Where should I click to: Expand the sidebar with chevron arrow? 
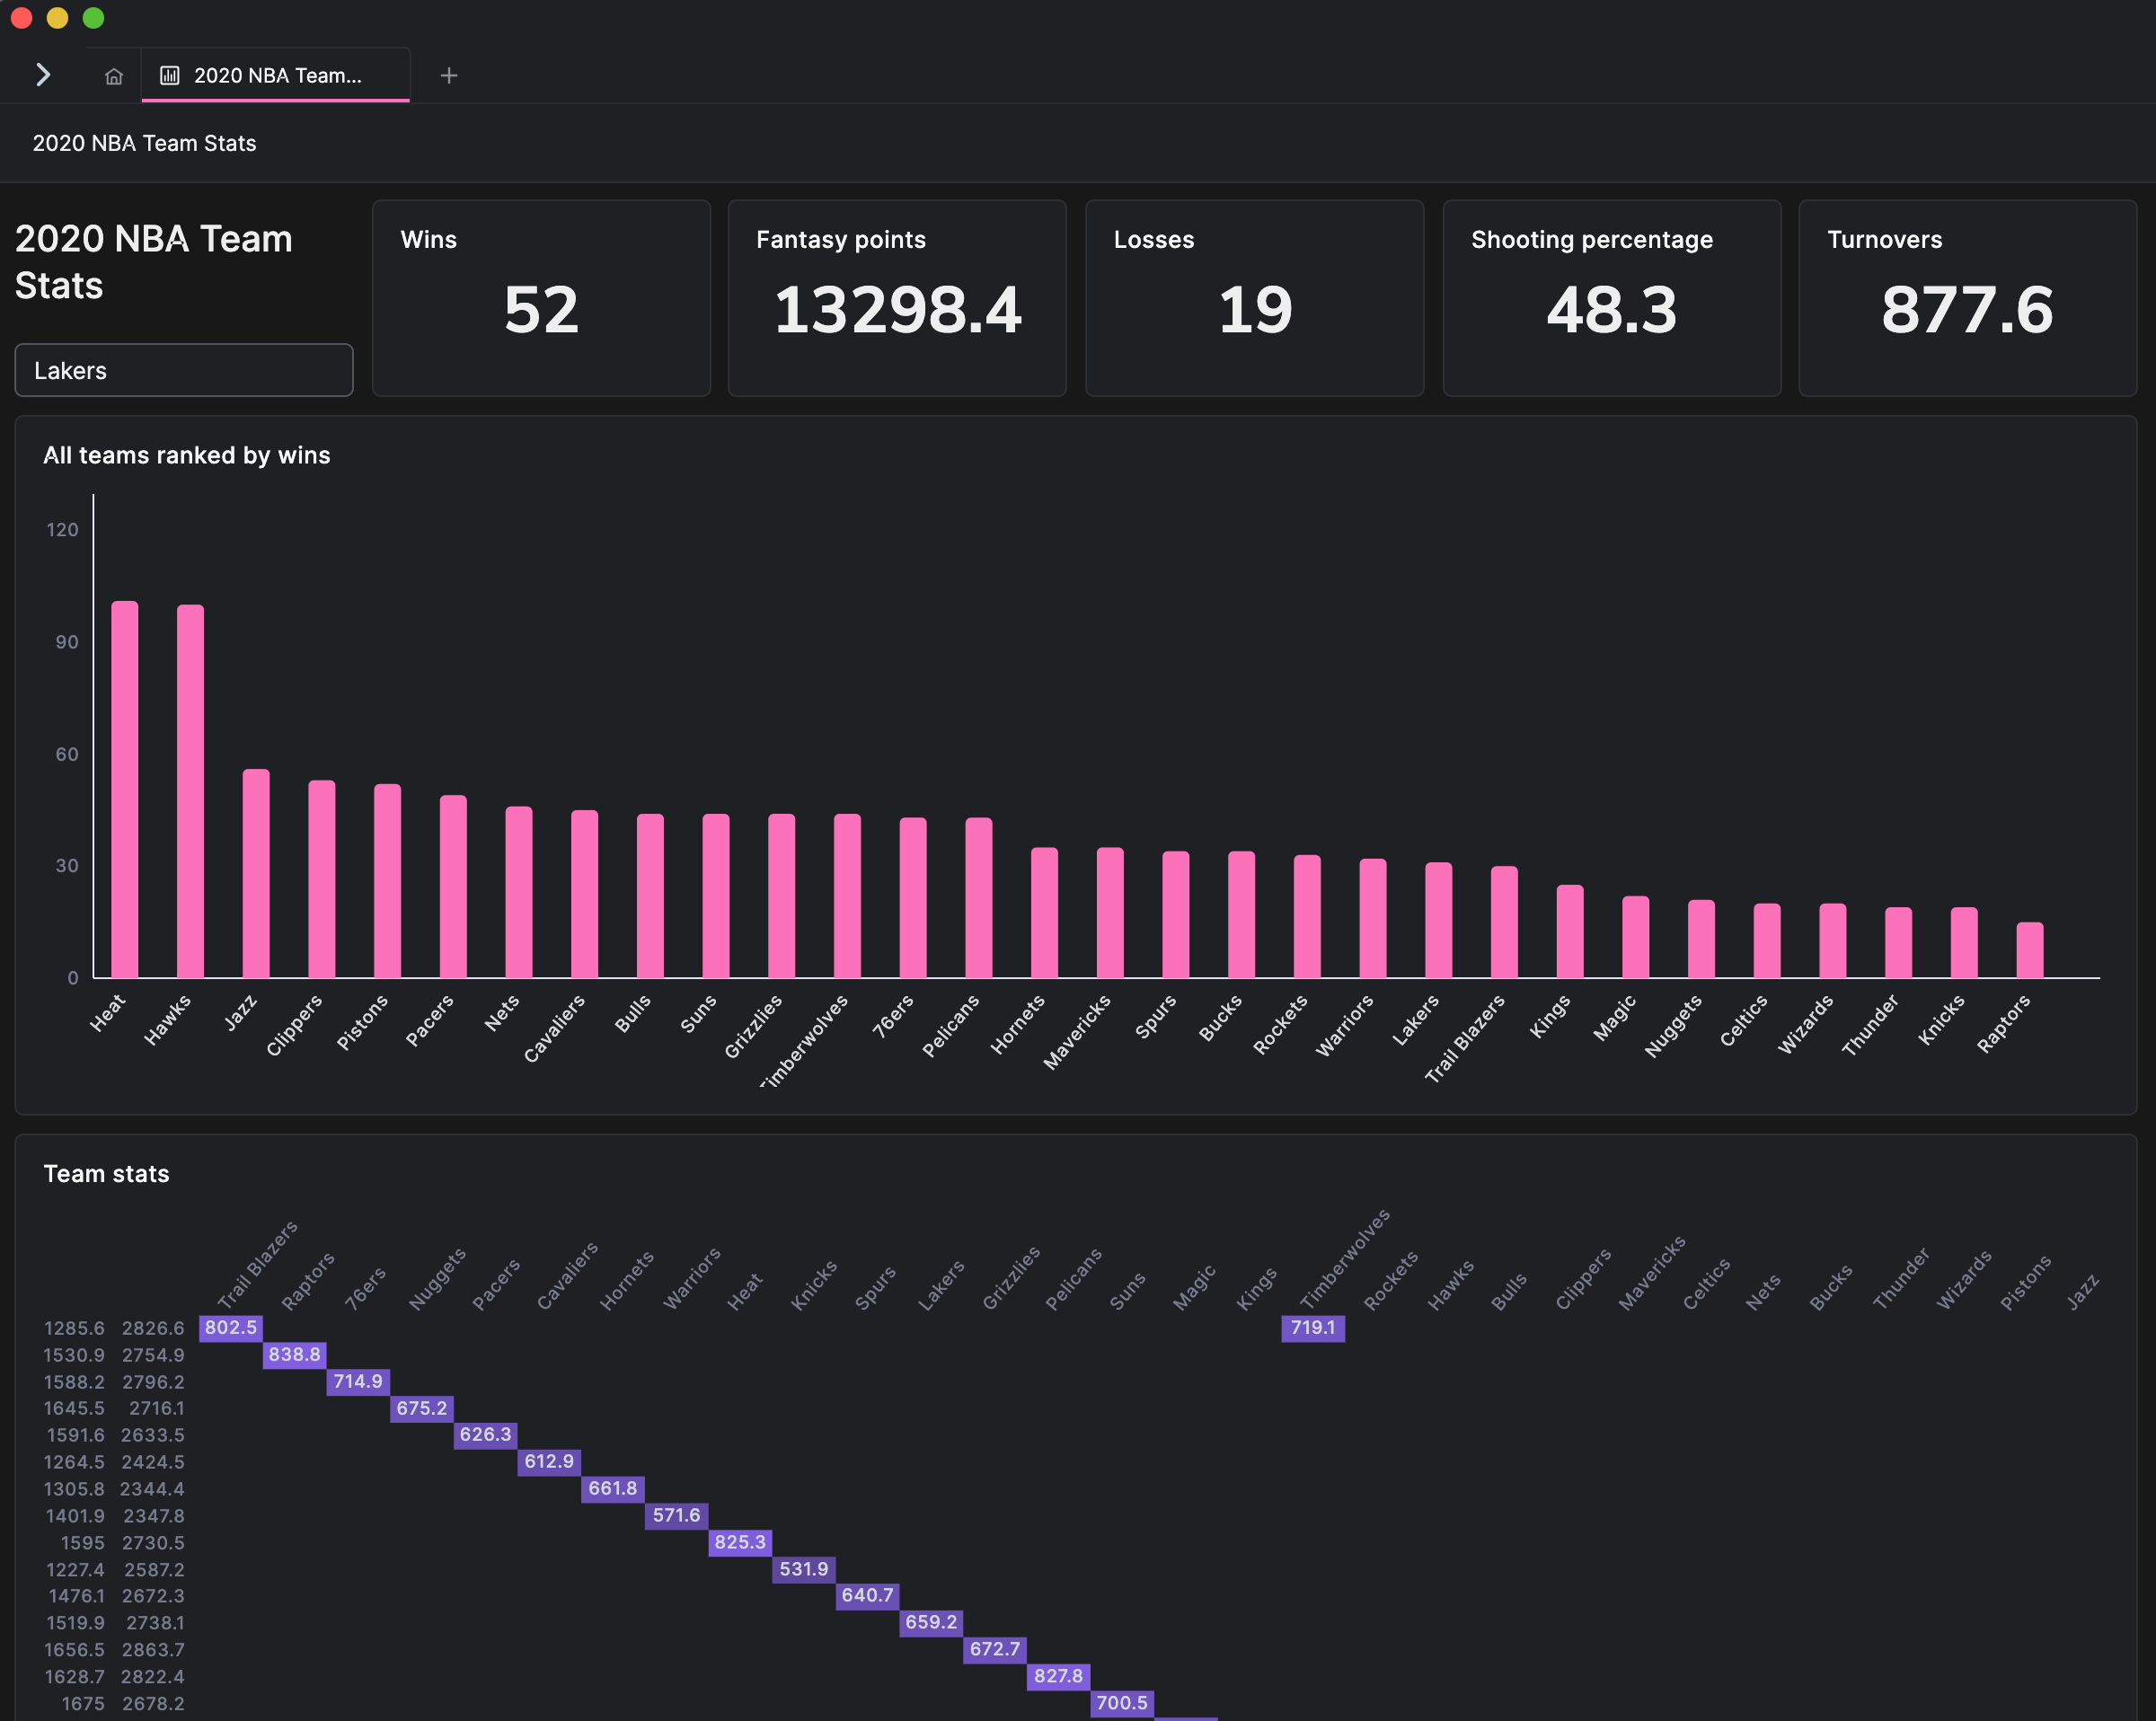(x=42, y=75)
